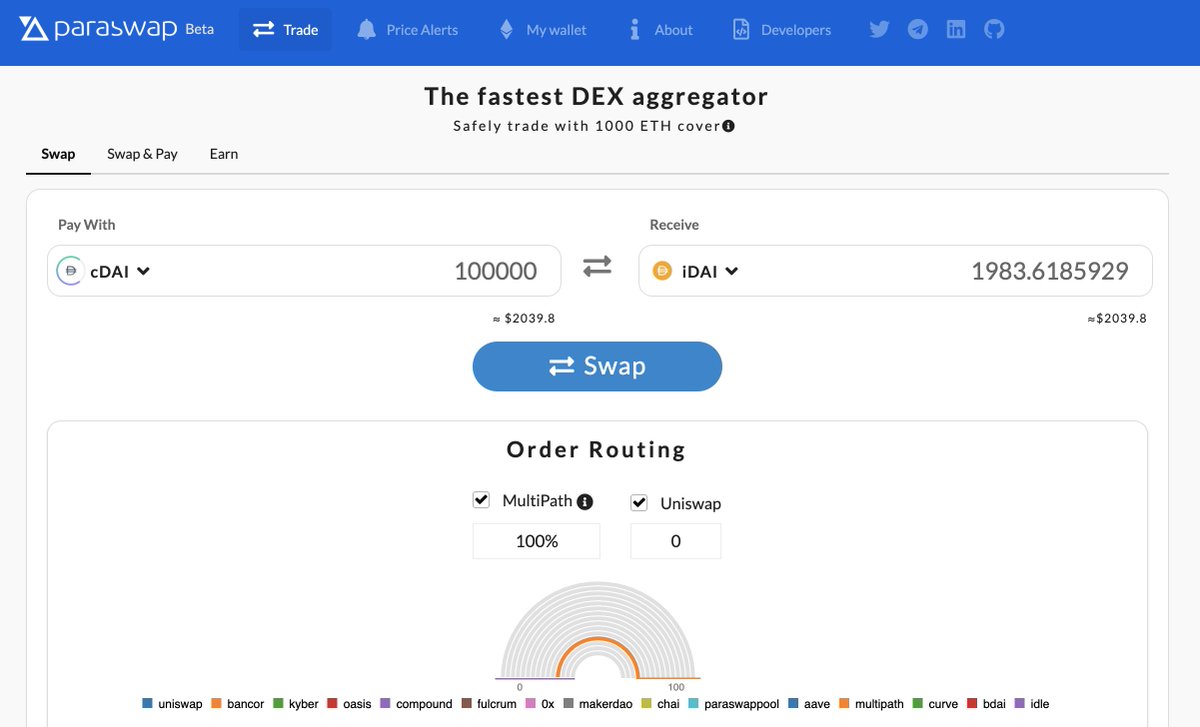Click the bdai legend swatch
1200x727 pixels.
click(x=971, y=704)
